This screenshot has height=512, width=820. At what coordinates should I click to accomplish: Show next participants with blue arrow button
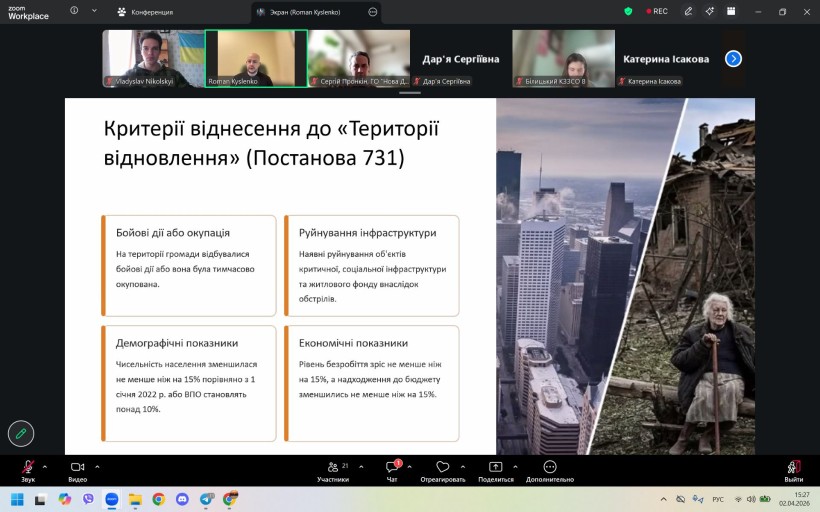(733, 59)
